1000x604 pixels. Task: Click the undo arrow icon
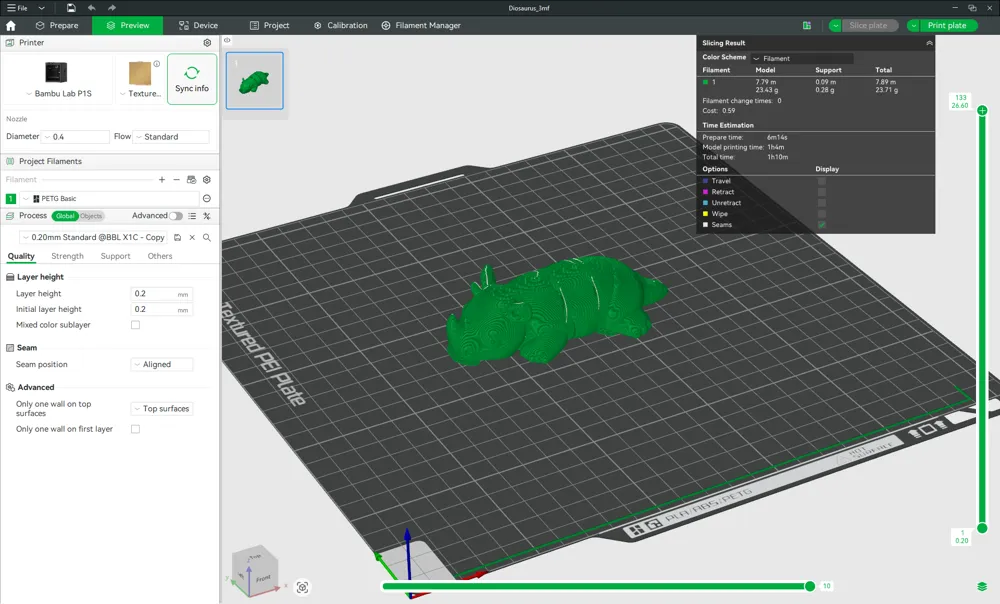(x=92, y=8)
